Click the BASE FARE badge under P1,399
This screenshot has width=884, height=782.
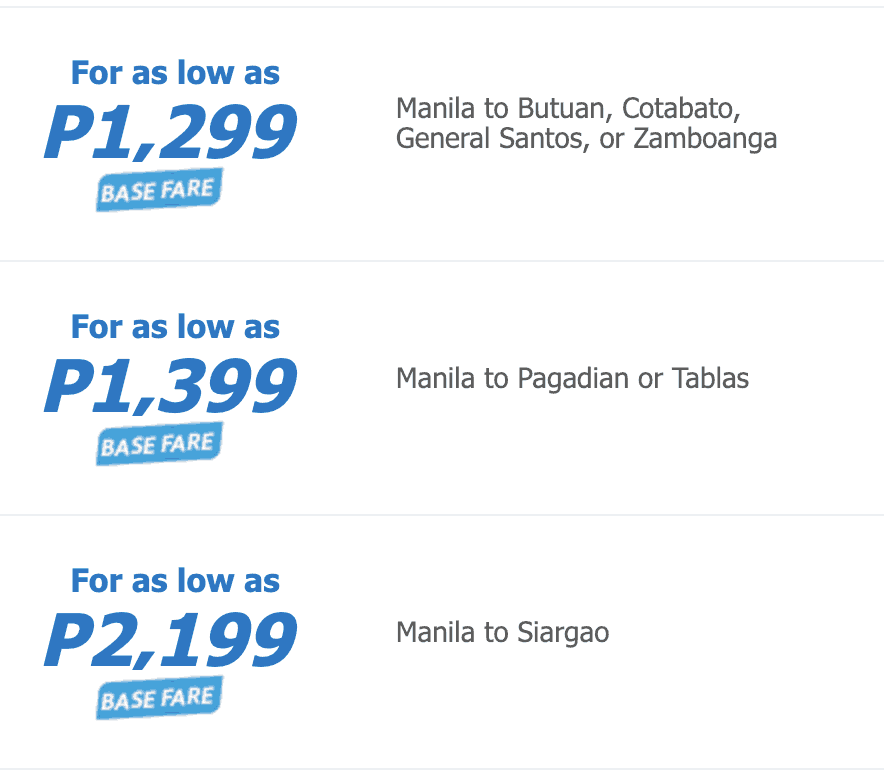click(159, 443)
